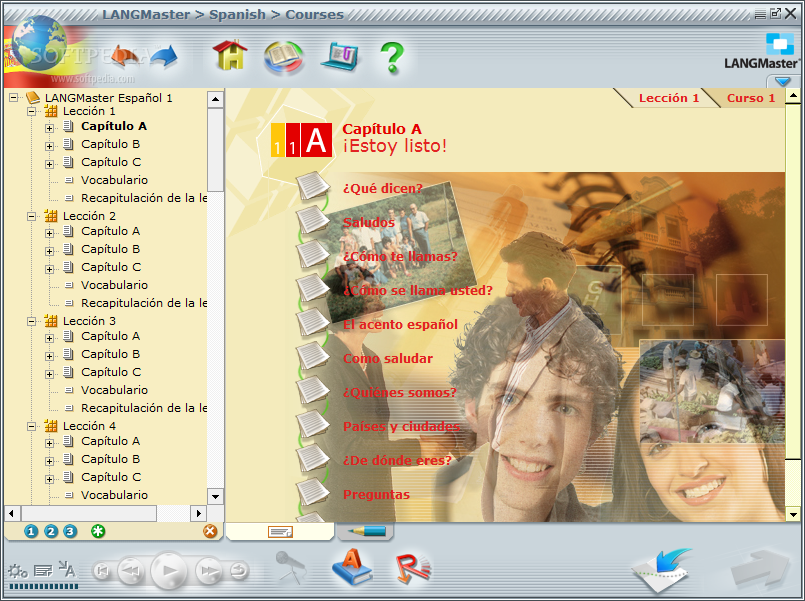Viewport: 805px width, 601px height.
Task: Open the El acento español link
Action: [400, 324]
